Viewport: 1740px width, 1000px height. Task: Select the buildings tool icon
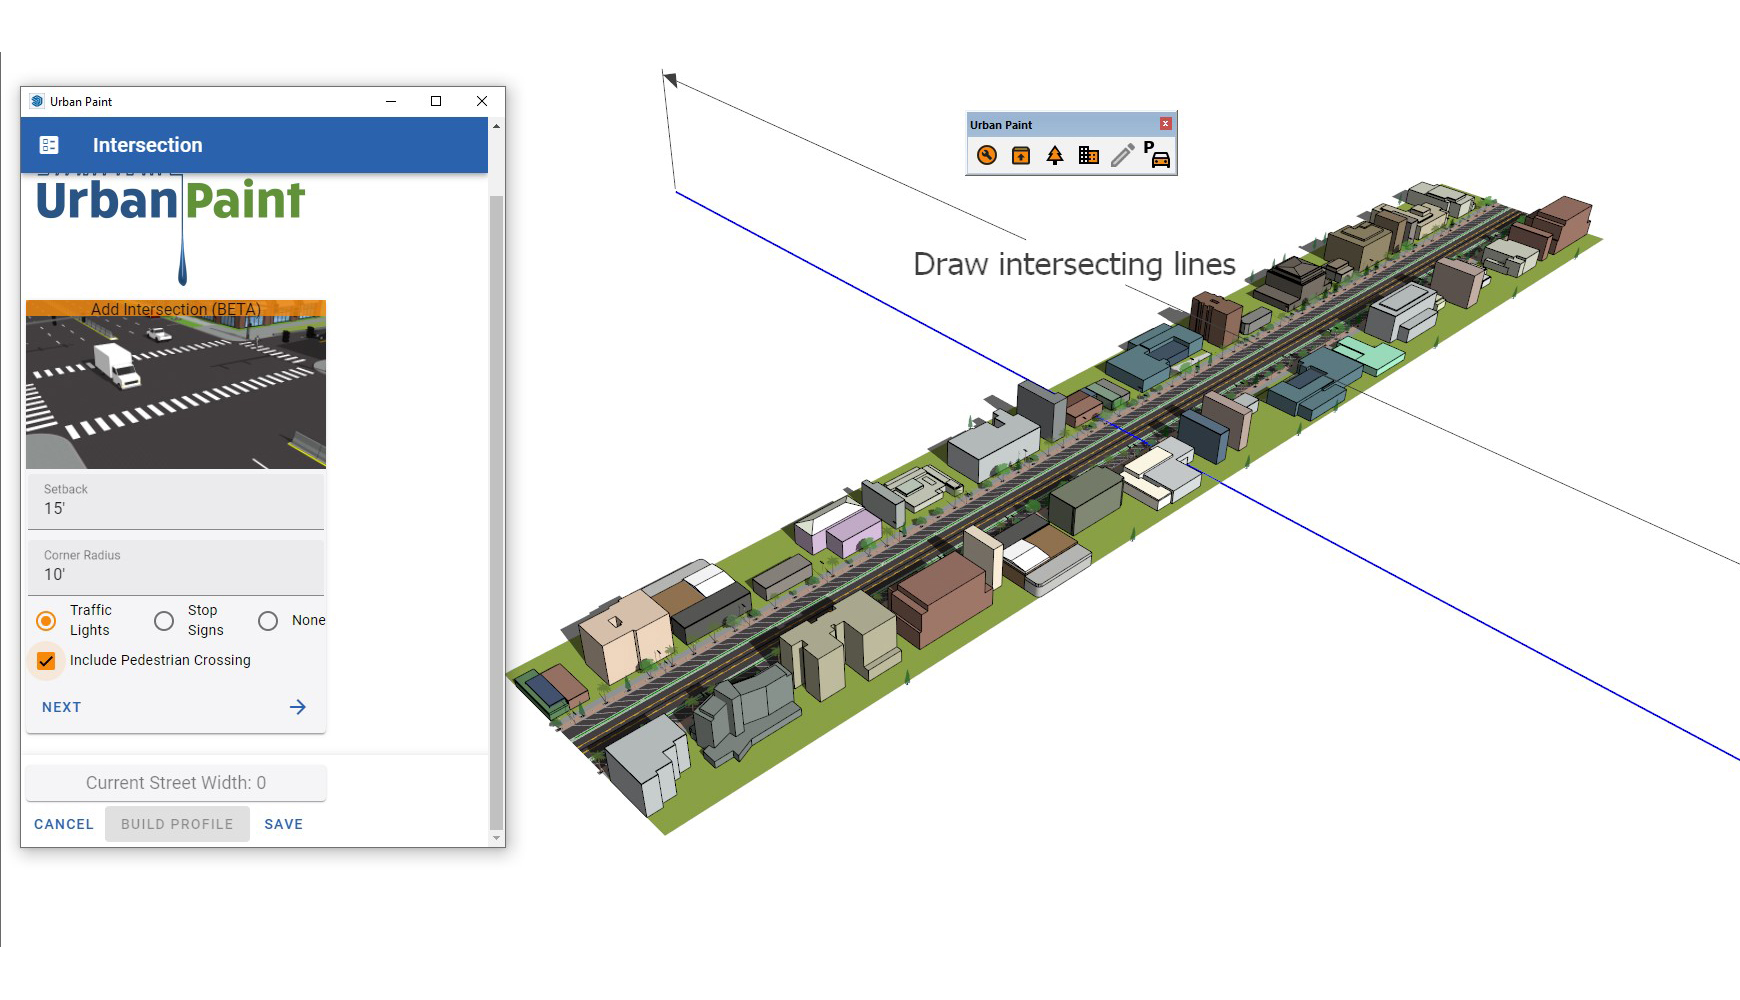pos(1089,155)
